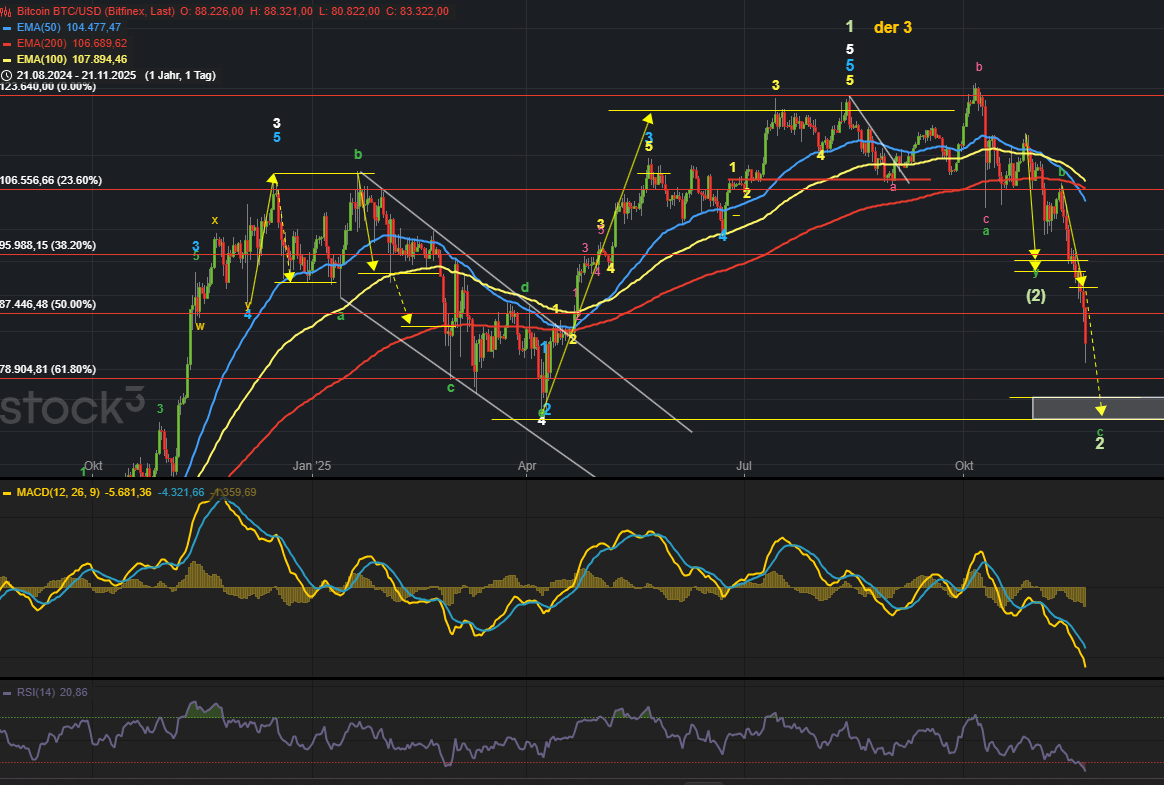Viewport: 1164px width, 785px height.
Task: Select the orange "der 3" wave annotation
Action: point(892,28)
